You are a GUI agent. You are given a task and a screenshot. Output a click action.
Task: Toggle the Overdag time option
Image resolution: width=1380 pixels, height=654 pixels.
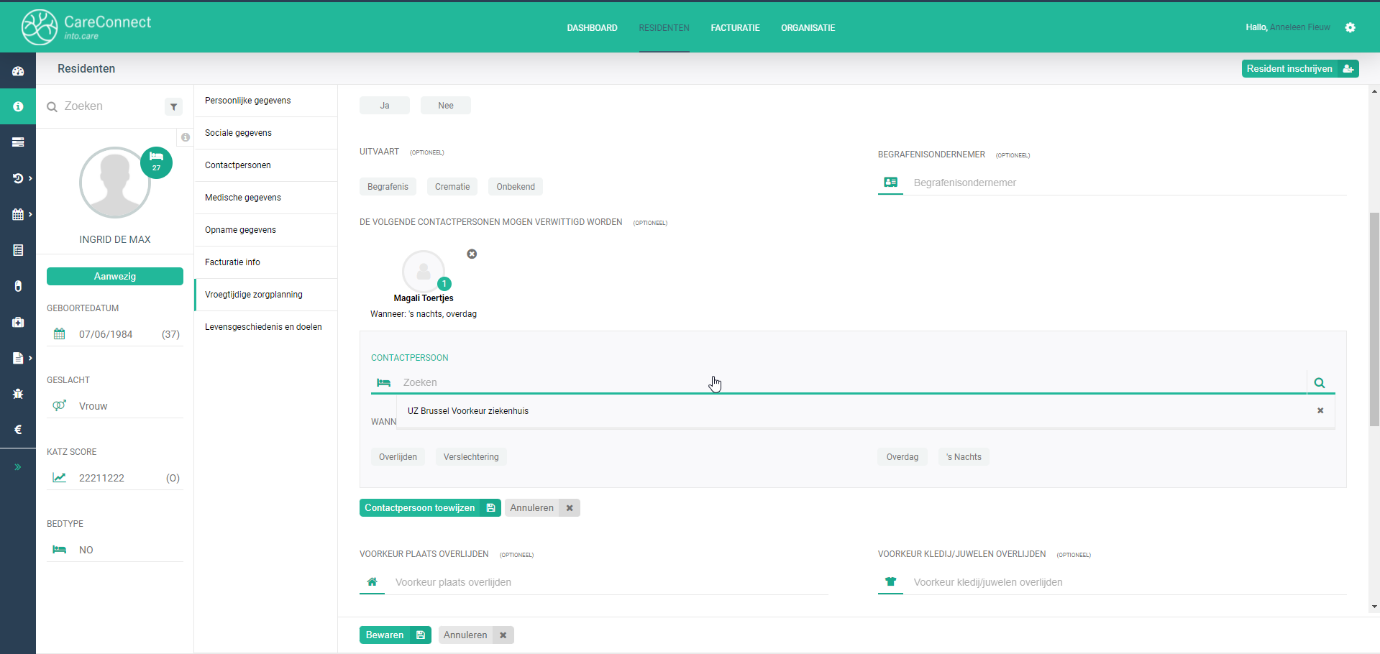click(x=902, y=457)
